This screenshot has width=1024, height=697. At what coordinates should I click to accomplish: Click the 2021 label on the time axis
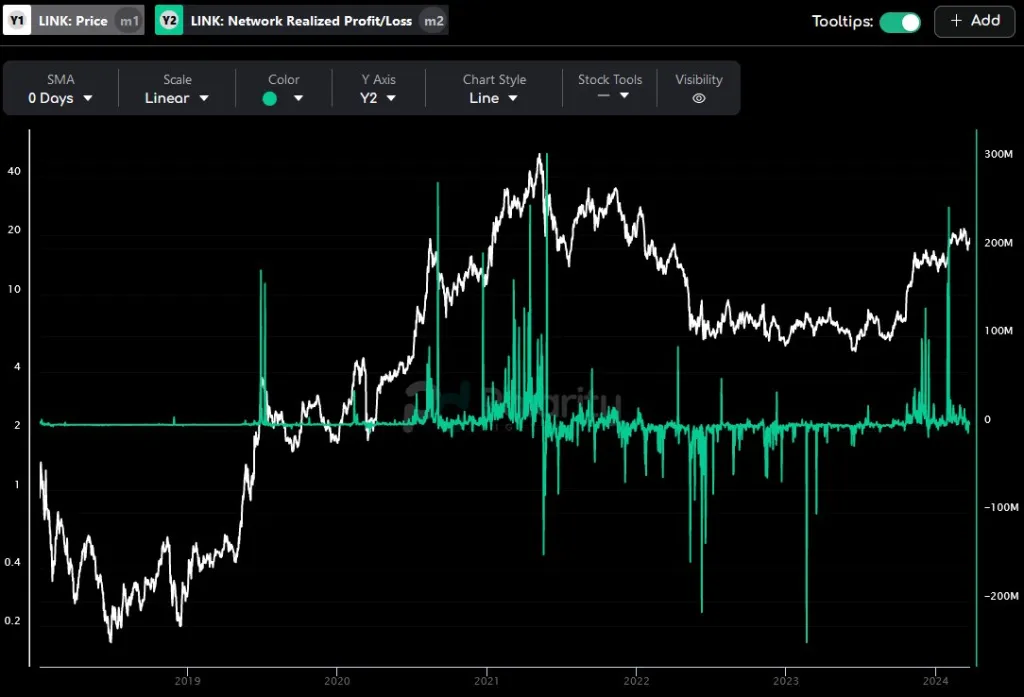(x=486, y=681)
